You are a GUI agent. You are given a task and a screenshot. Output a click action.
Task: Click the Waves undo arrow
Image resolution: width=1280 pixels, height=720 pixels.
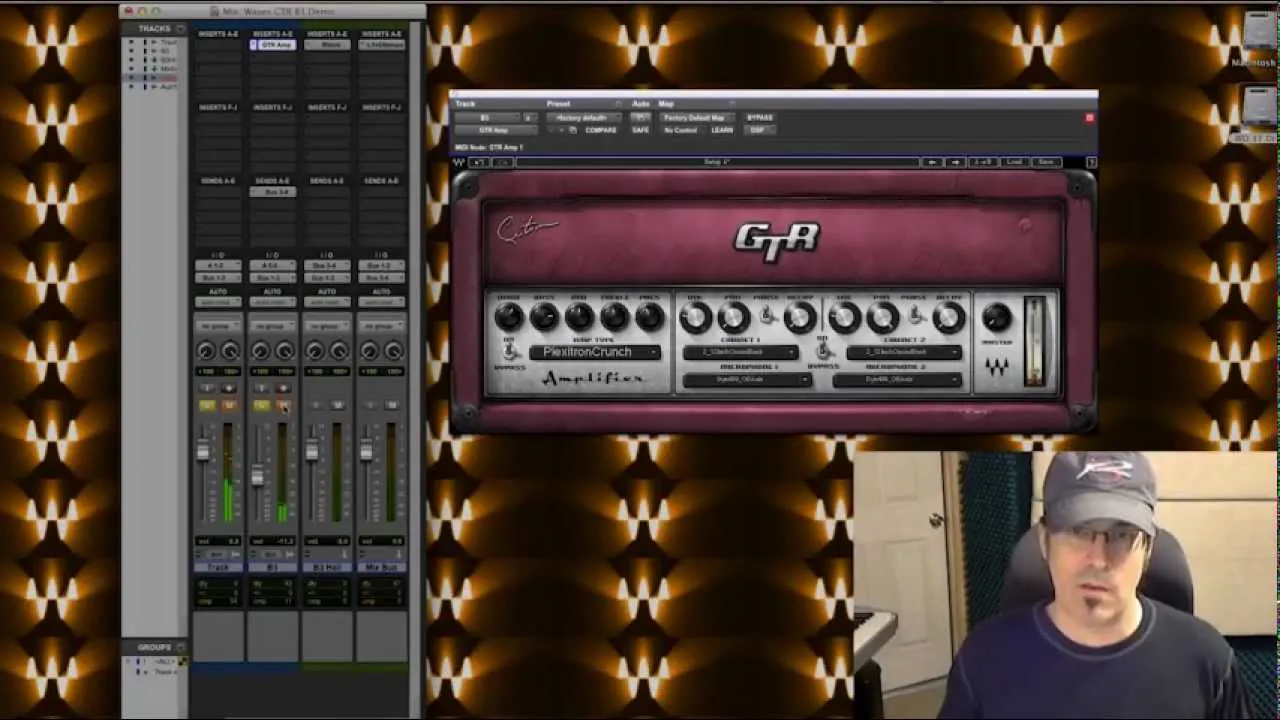[478, 162]
